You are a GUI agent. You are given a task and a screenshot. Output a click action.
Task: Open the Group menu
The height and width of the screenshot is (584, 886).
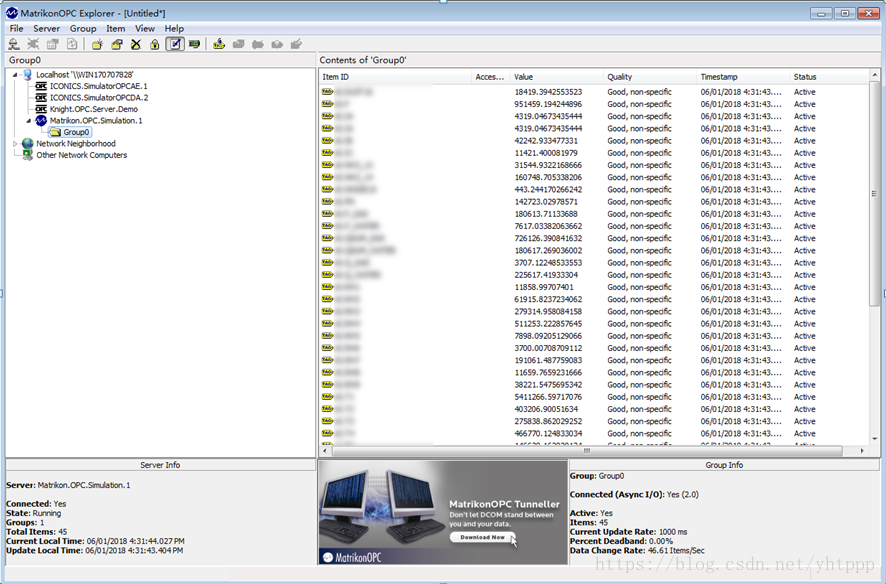tap(83, 28)
